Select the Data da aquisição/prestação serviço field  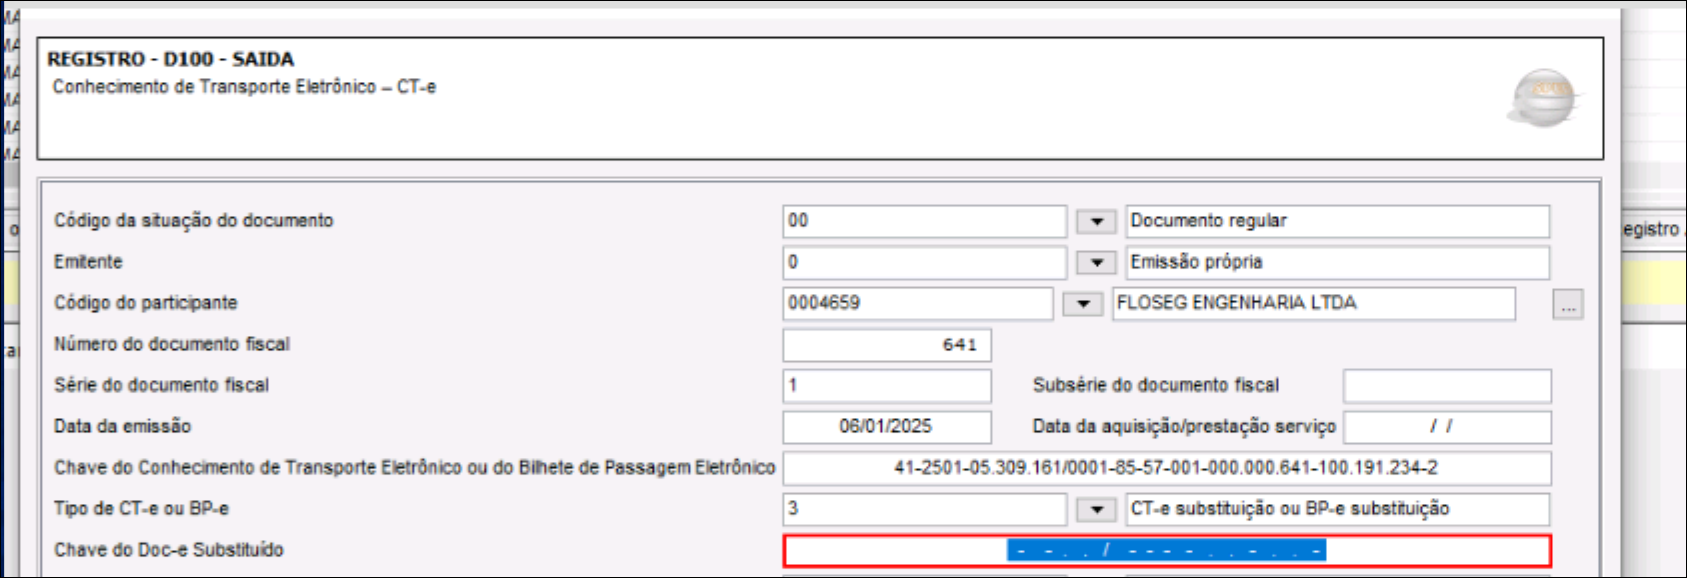tap(1446, 427)
